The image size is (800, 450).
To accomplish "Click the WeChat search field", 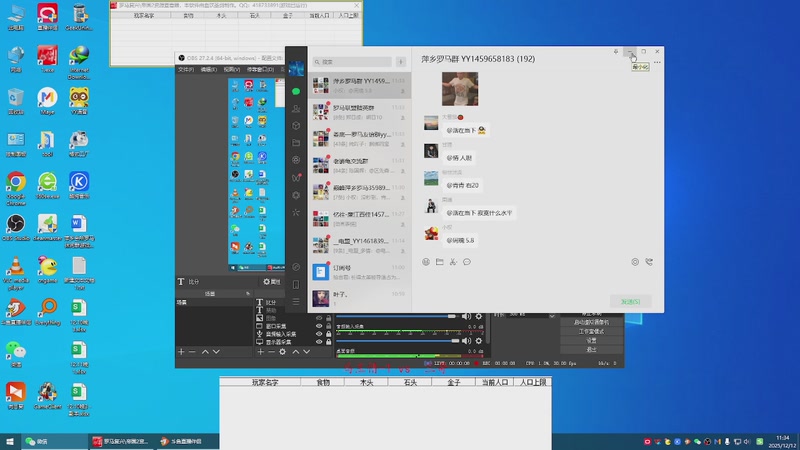I will point(352,62).
